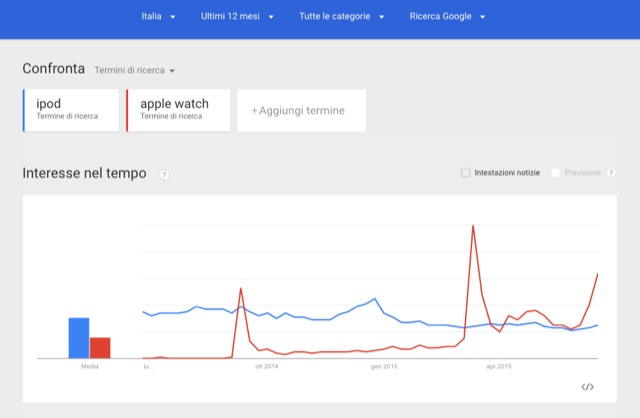Select the apple watch search term card
Image resolution: width=640 pixels, height=418 pixels.
pyautogui.click(x=178, y=109)
